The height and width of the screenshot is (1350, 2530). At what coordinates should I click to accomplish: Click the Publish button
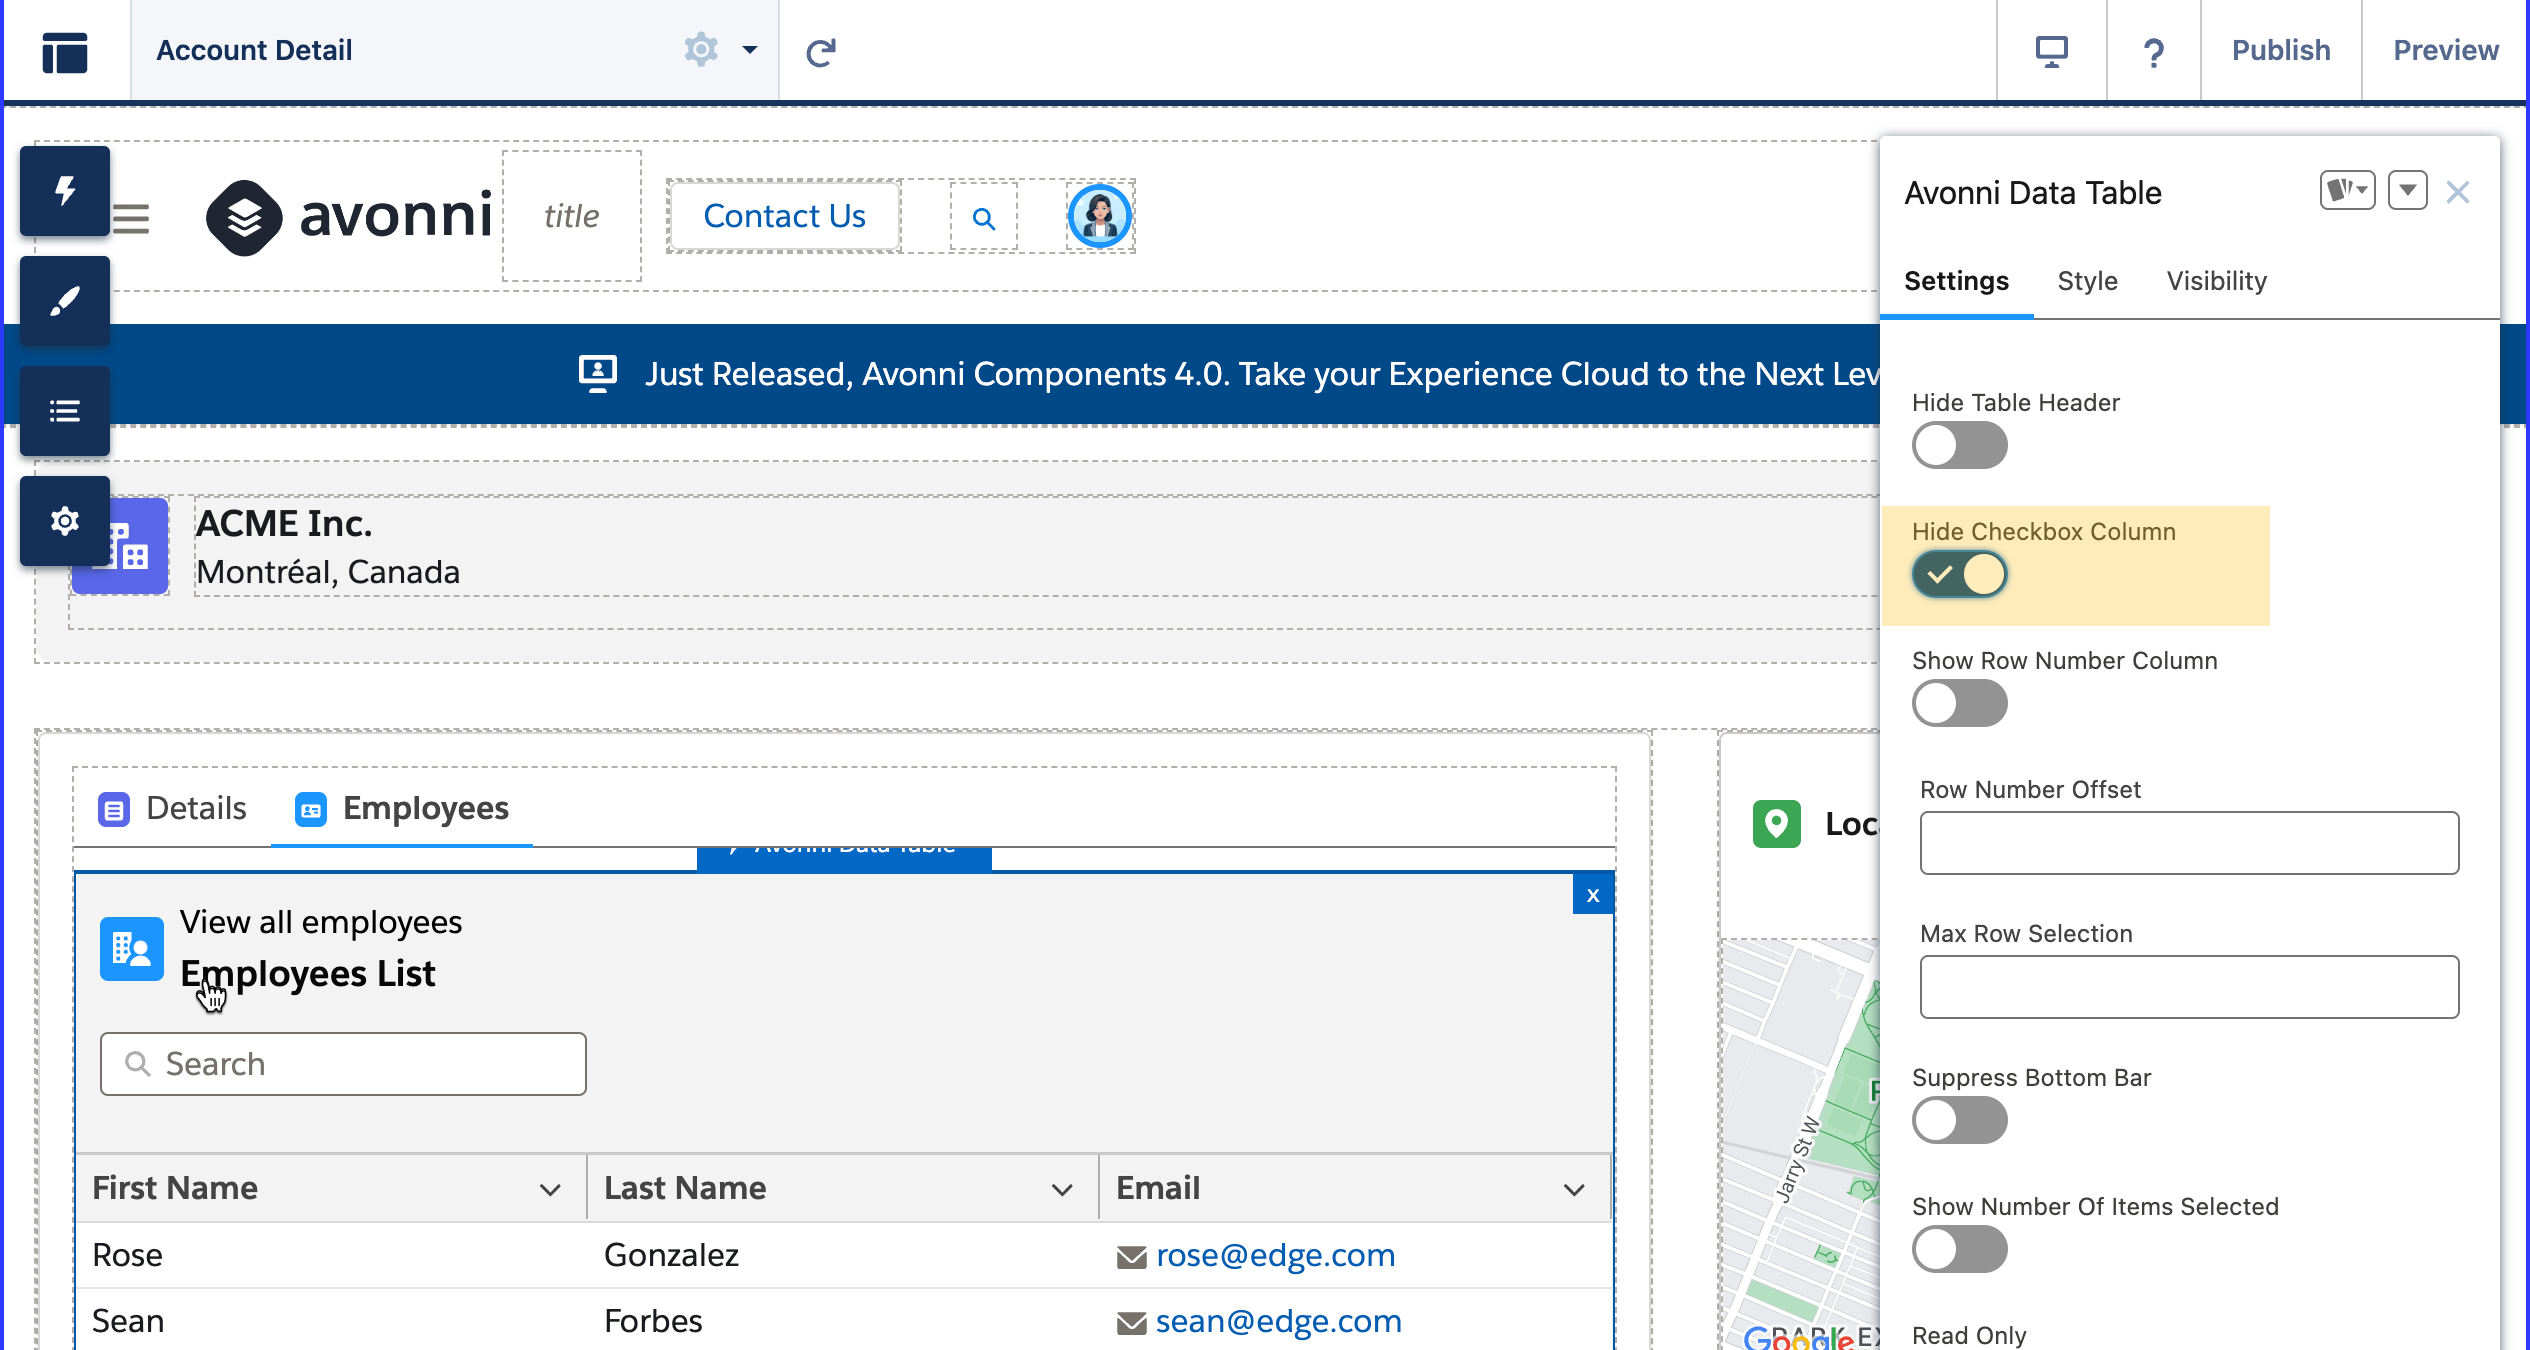(x=2280, y=51)
